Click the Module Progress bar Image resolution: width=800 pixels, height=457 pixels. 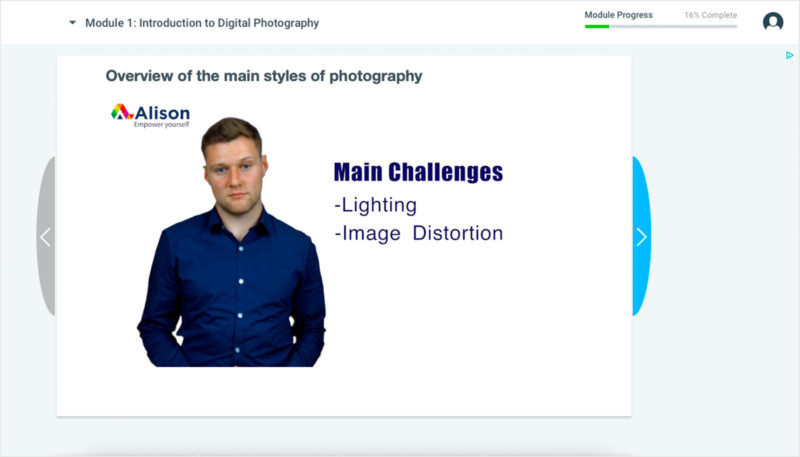(x=661, y=27)
